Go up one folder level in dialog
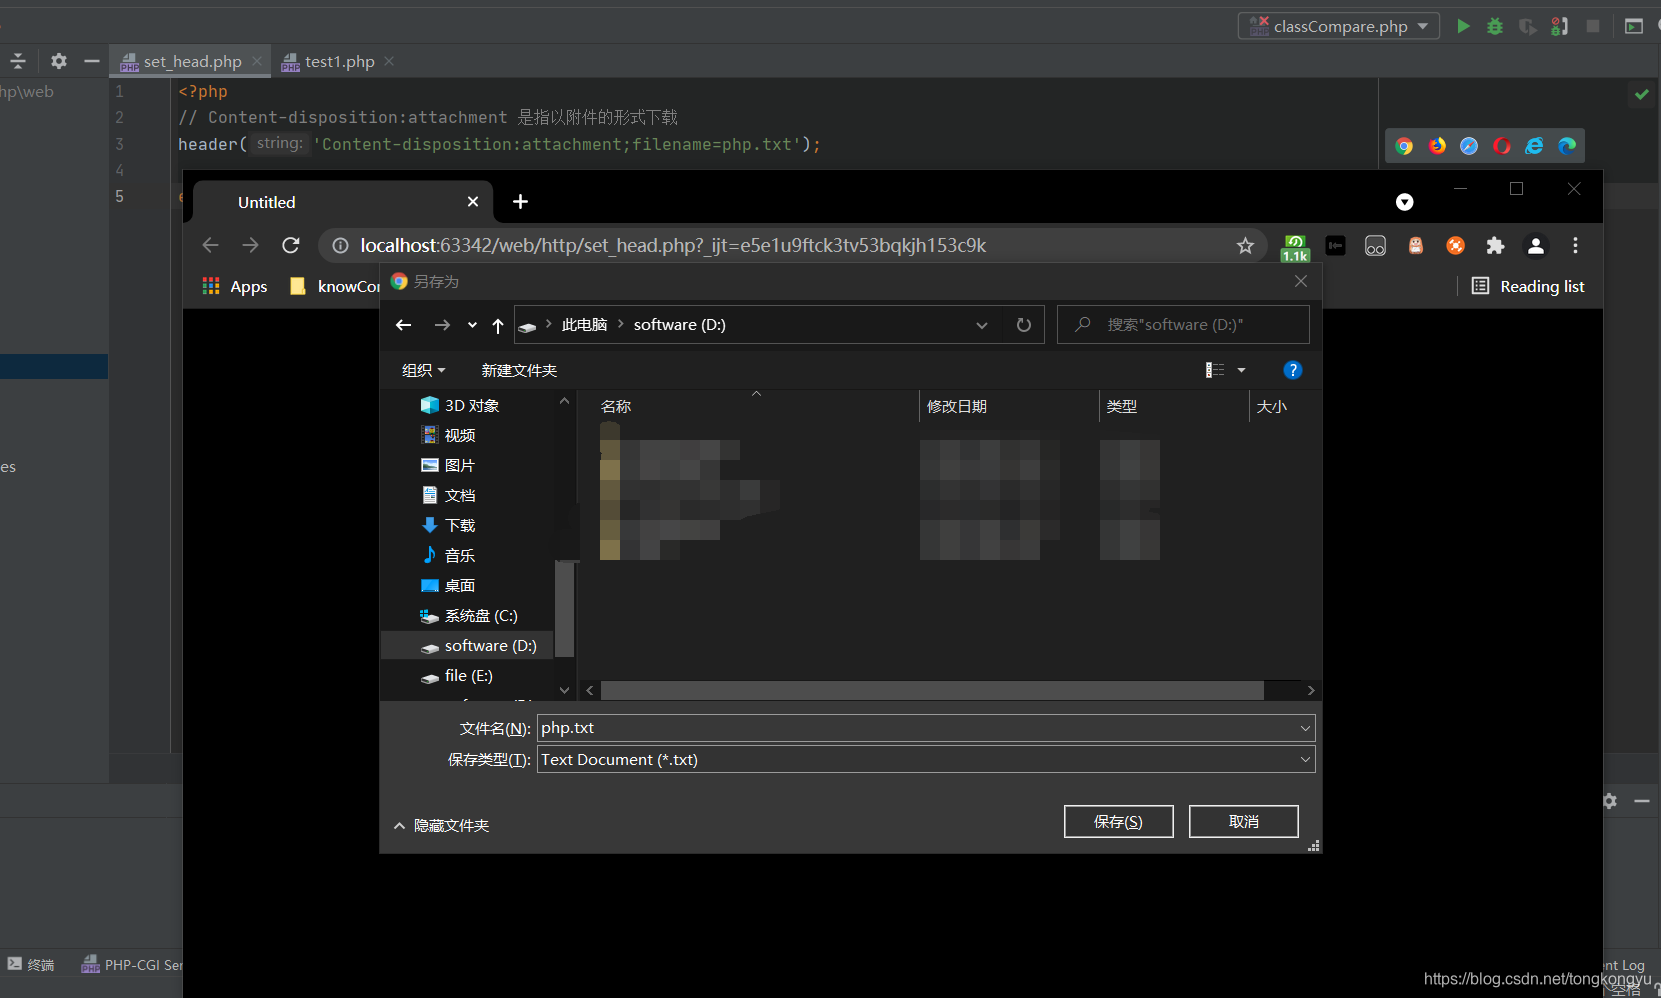The height and width of the screenshot is (998, 1661). coord(498,325)
